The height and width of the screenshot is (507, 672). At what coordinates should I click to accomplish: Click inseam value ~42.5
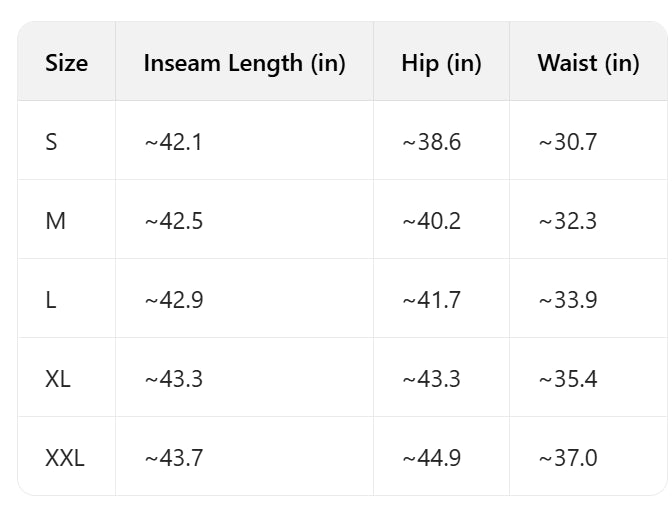173,221
